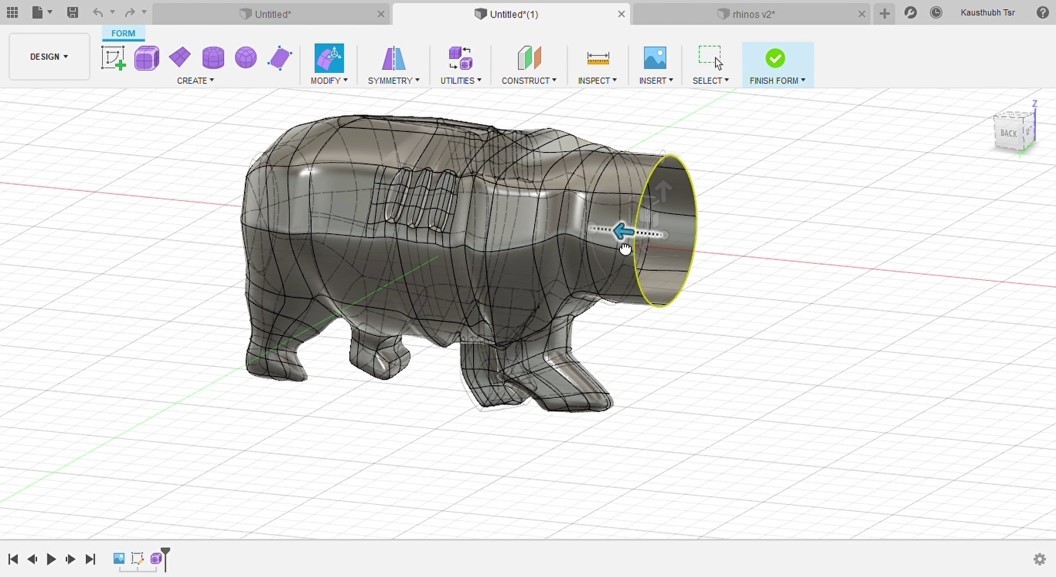
Task: Click the green Finish Form checkmark
Action: pyautogui.click(x=775, y=58)
